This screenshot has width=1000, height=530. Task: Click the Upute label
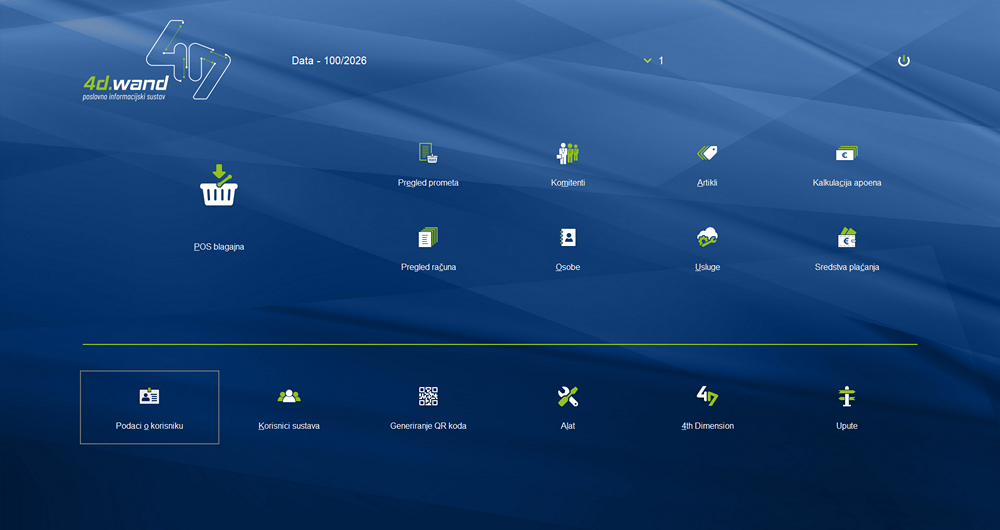tap(847, 426)
